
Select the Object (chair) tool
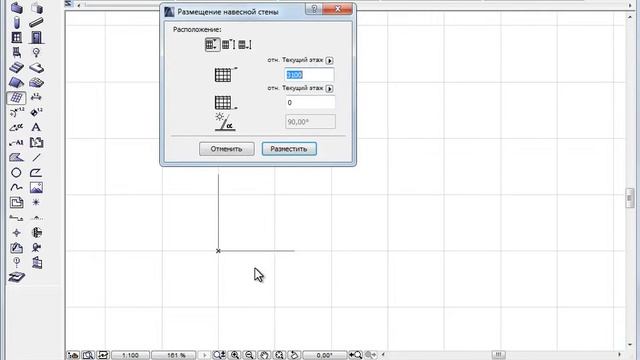16,53
